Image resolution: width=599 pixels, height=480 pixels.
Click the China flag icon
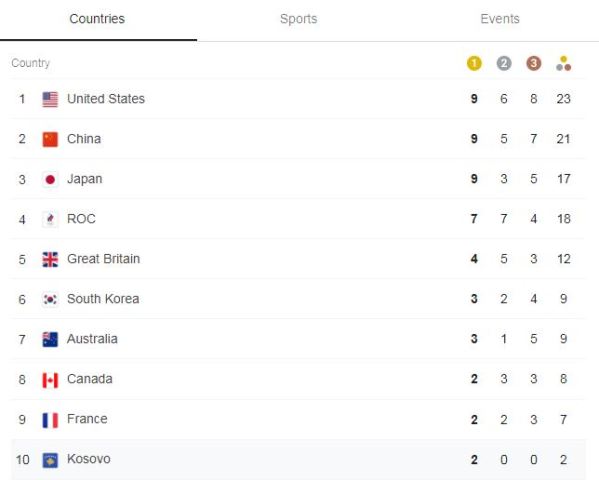50,139
